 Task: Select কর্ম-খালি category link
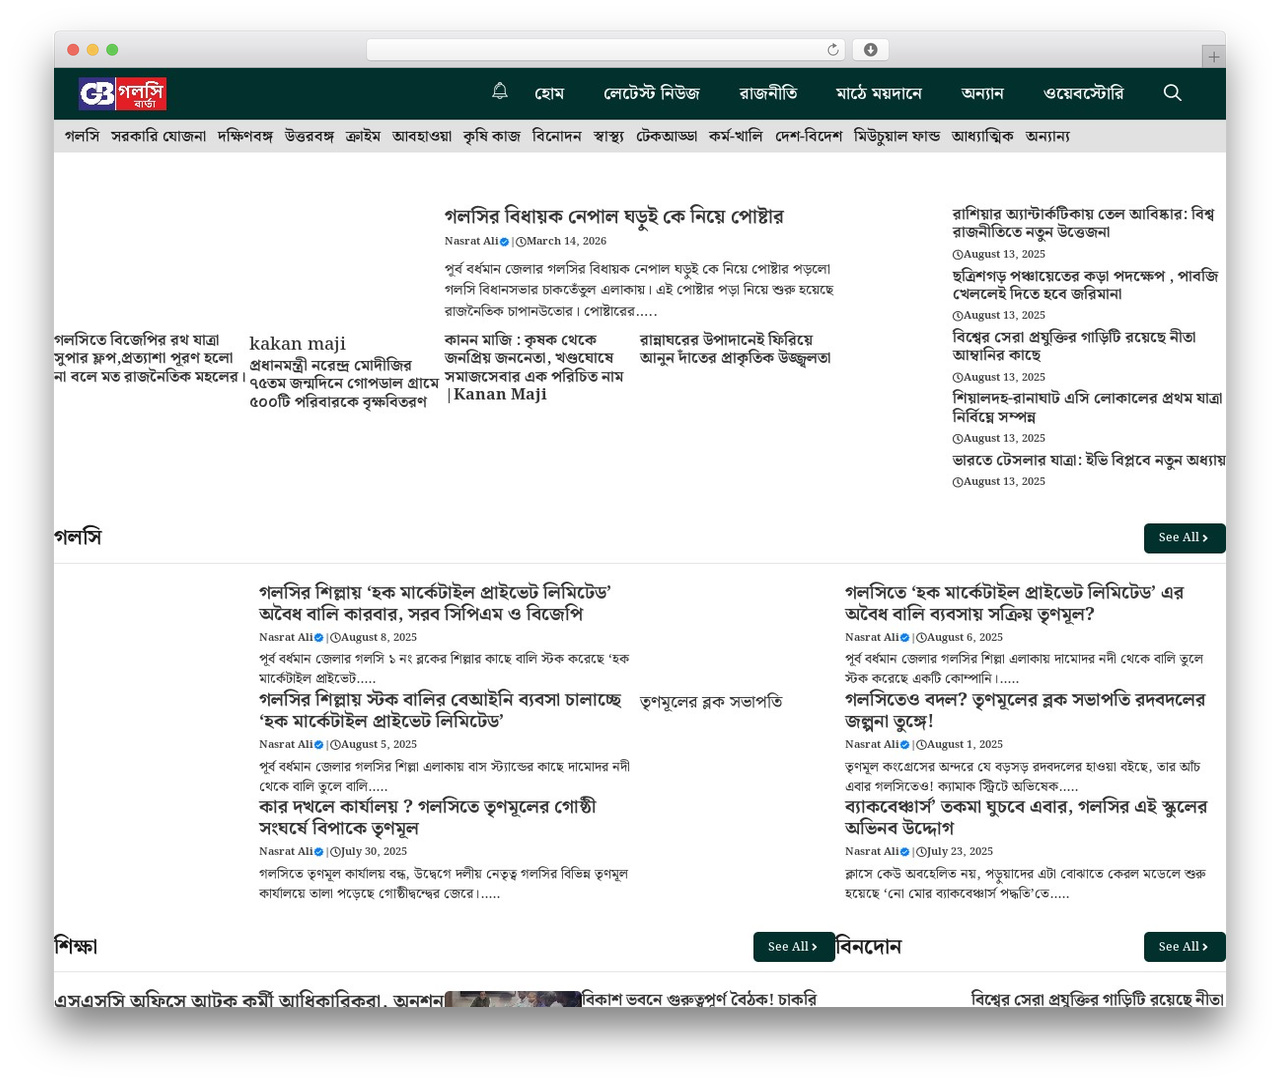click(736, 136)
